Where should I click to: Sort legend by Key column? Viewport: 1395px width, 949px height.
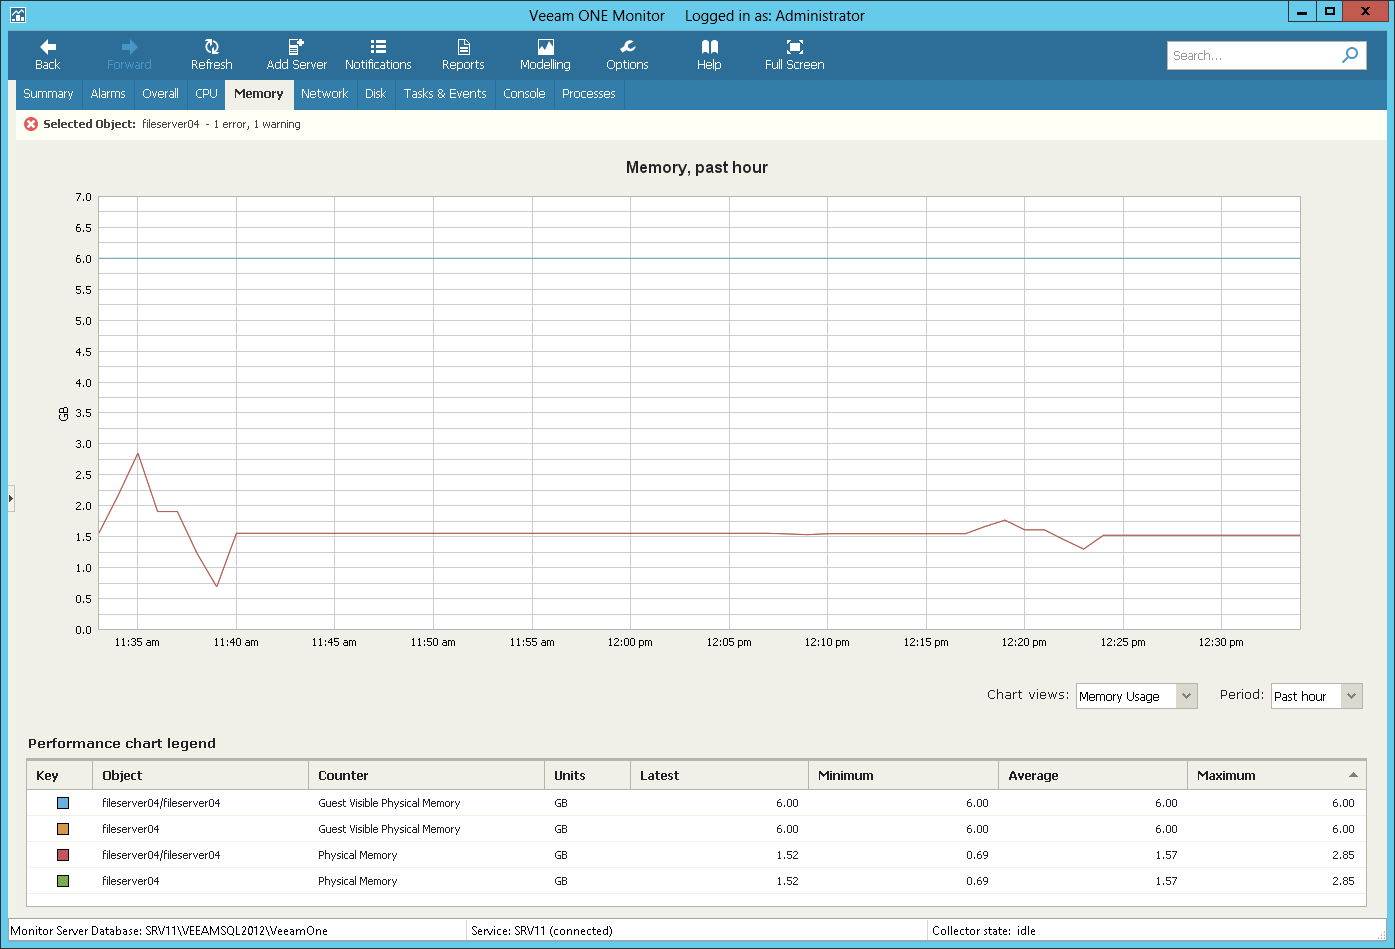pyautogui.click(x=59, y=775)
